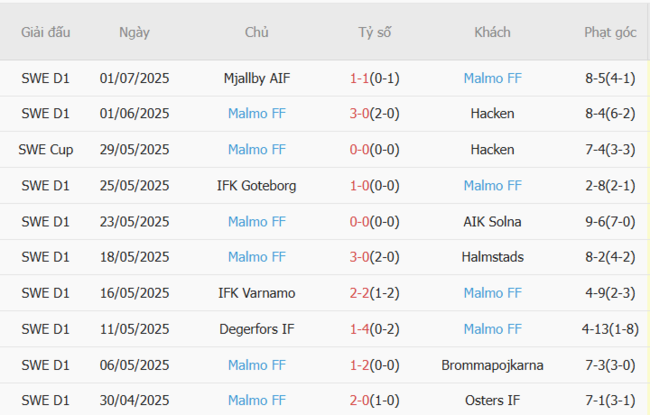Click the Giải đấu column header
This screenshot has height=415, width=650.
pyautogui.click(x=45, y=32)
